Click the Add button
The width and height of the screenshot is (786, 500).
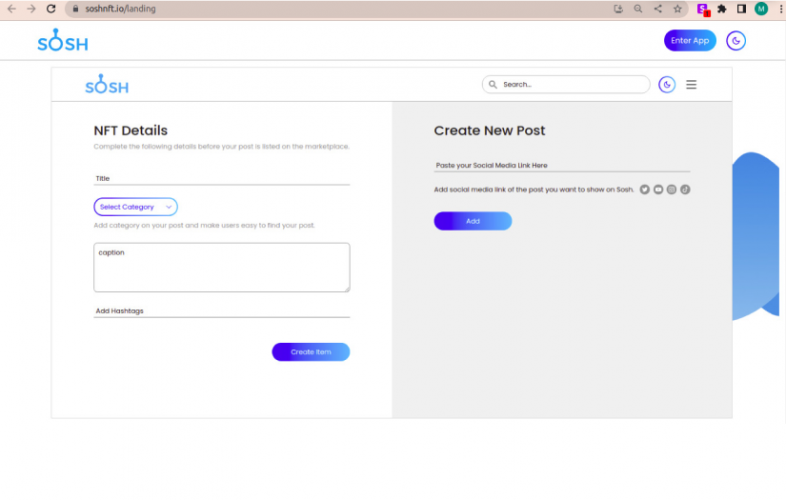coord(473,221)
